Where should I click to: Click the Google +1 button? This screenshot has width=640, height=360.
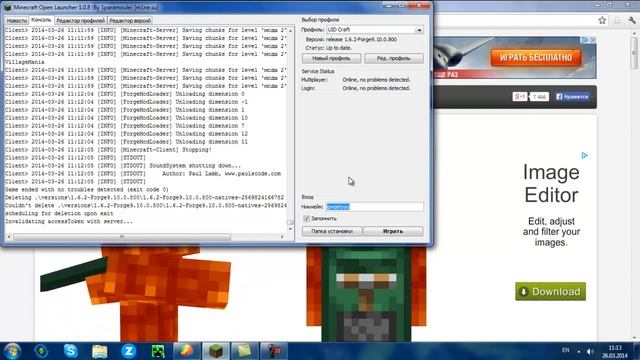click(520, 97)
